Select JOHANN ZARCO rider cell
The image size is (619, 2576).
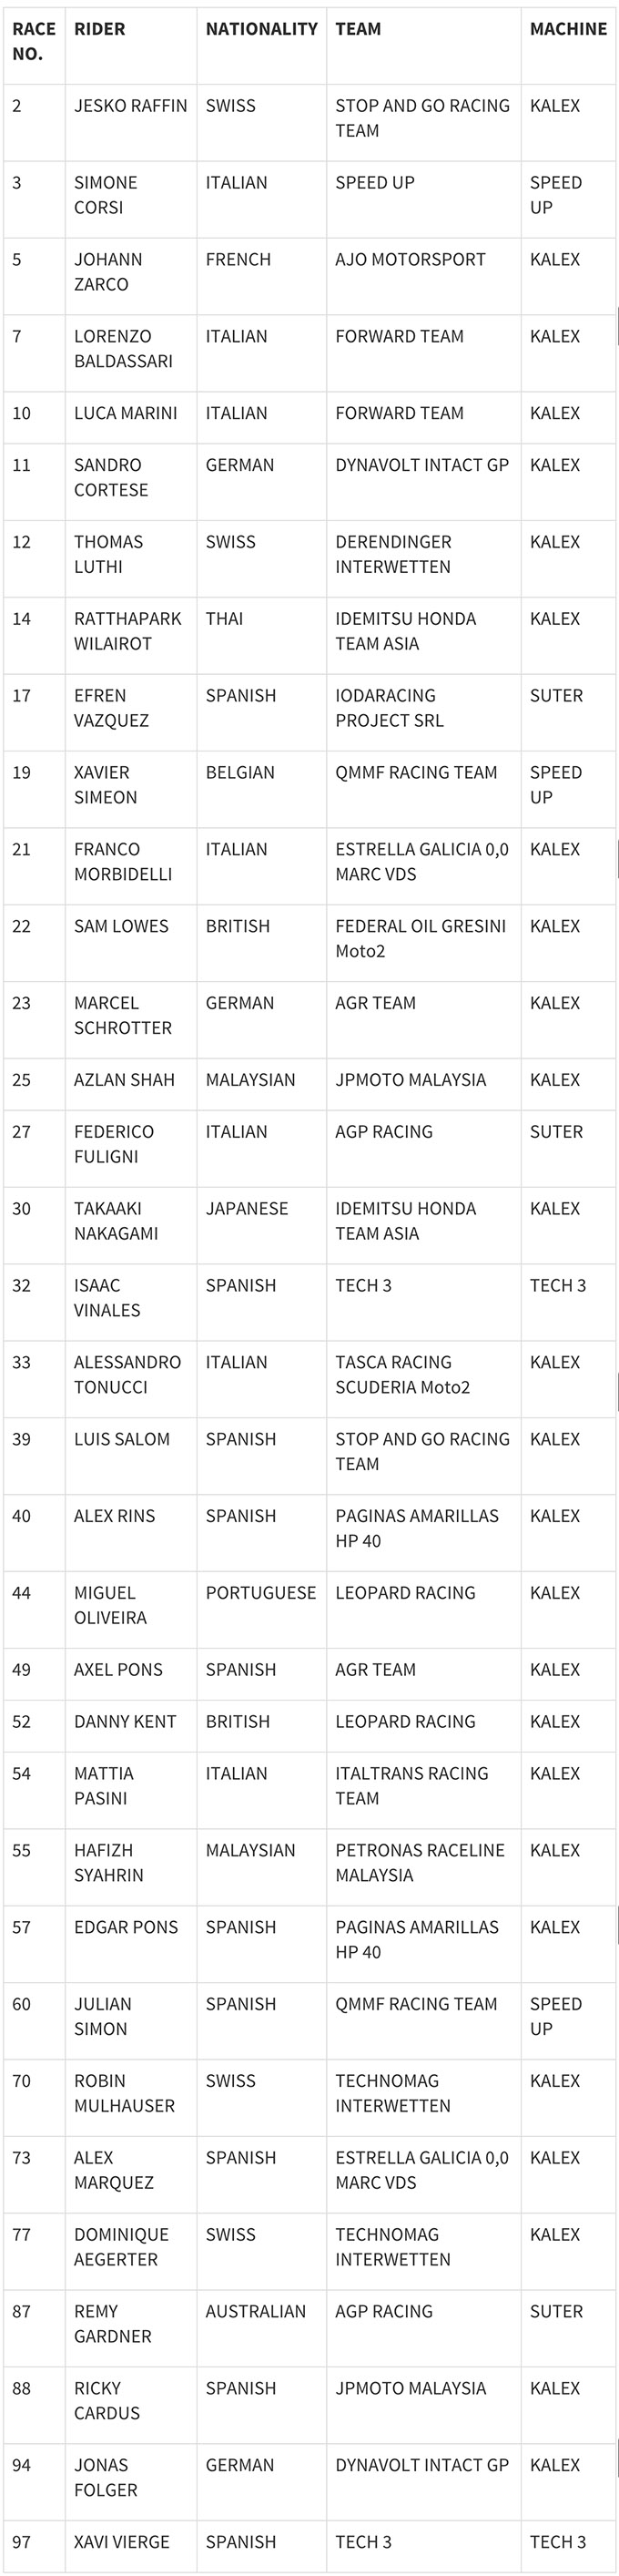[x=131, y=277]
